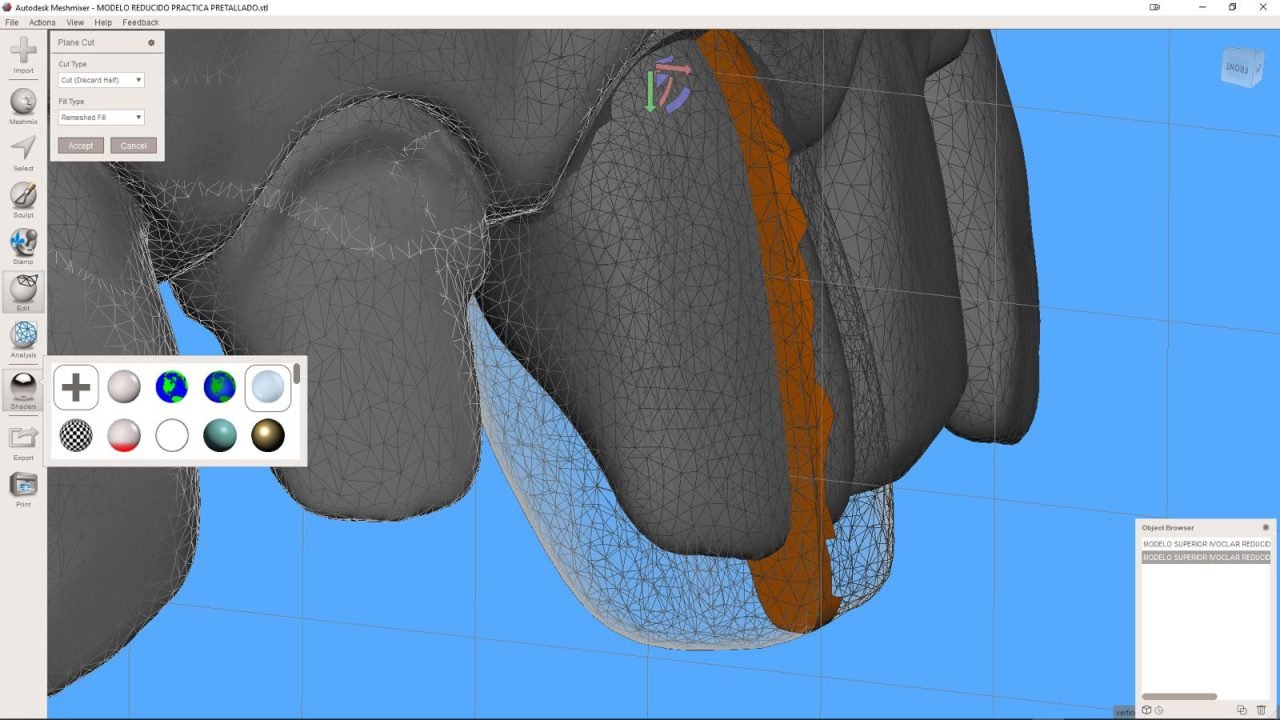Image resolution: width=1280 pixels, height=720 pixels.
Task: Apply the teal shader
Action: click(220, 435)
